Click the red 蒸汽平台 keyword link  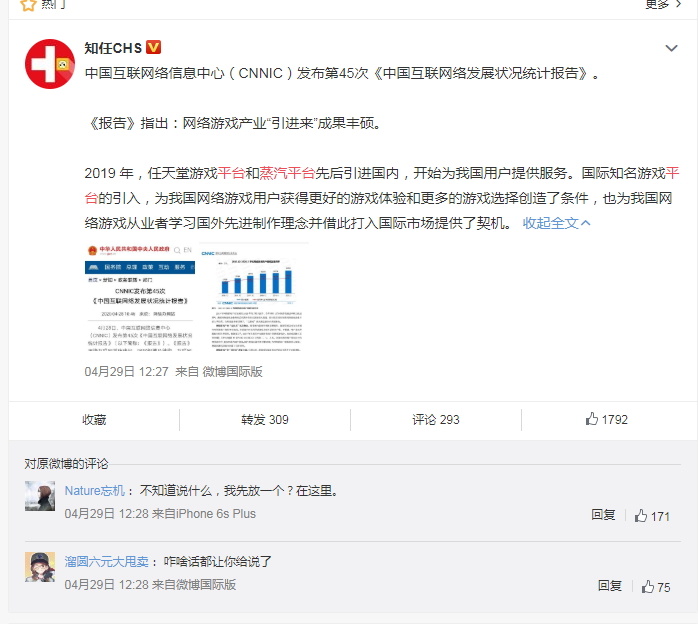point(287,173)
